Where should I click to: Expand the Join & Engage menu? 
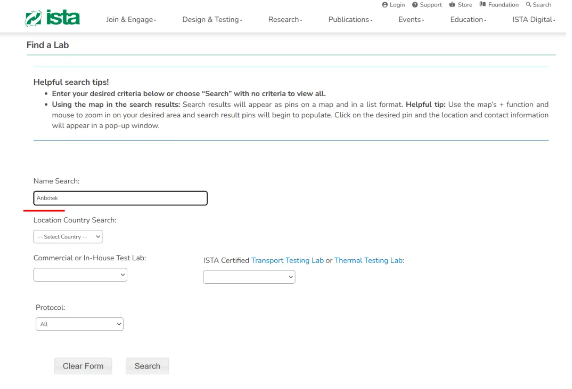(131, 20)
